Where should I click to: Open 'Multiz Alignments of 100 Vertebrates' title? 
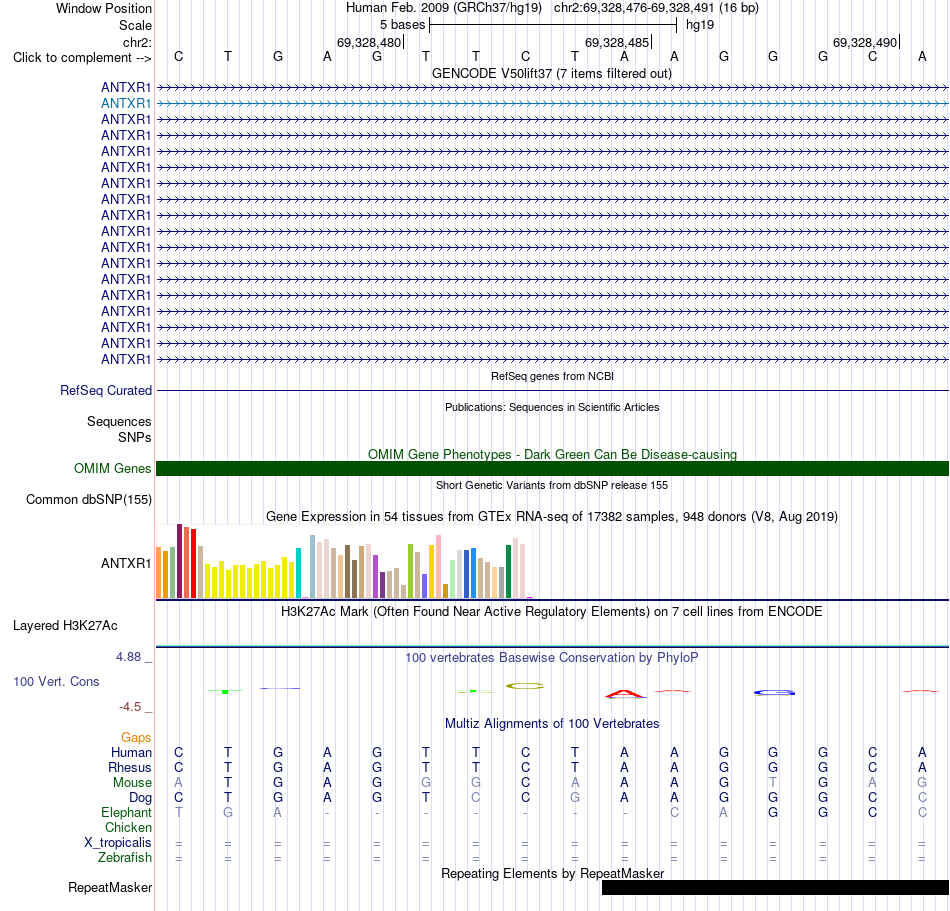coord(552,724)
